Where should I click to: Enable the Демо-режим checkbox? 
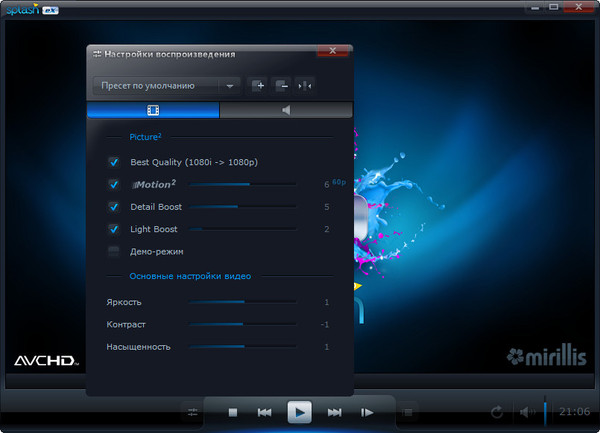[x=114, y=251]
